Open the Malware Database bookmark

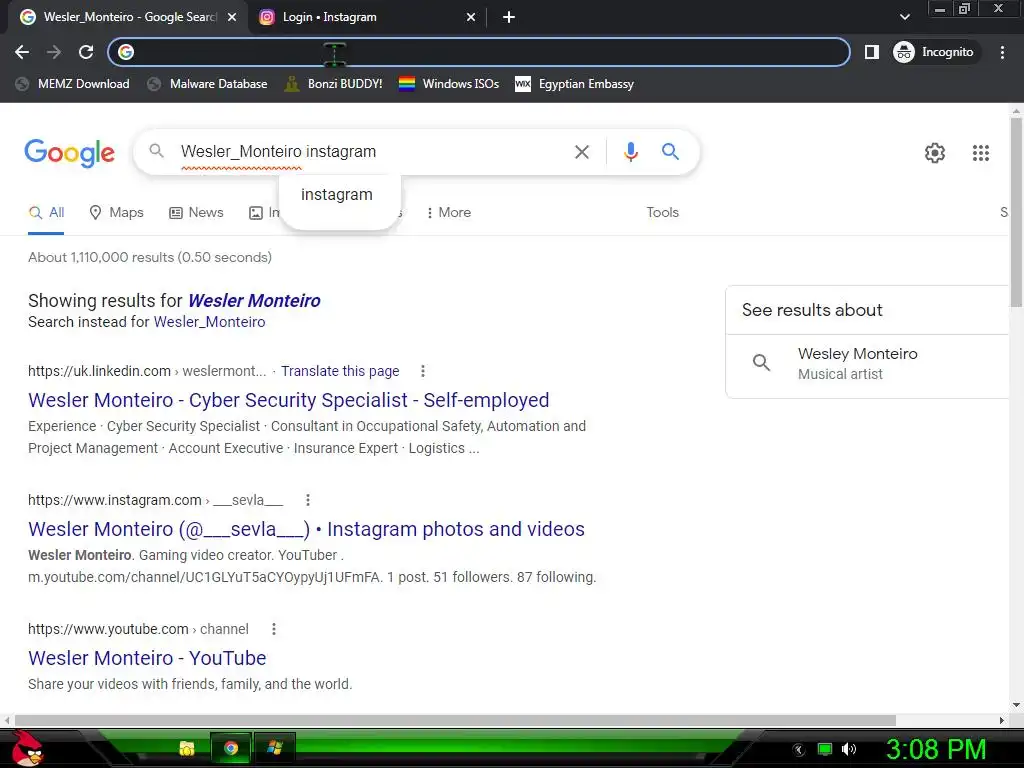pyautogui.click(x=208, y=84)
